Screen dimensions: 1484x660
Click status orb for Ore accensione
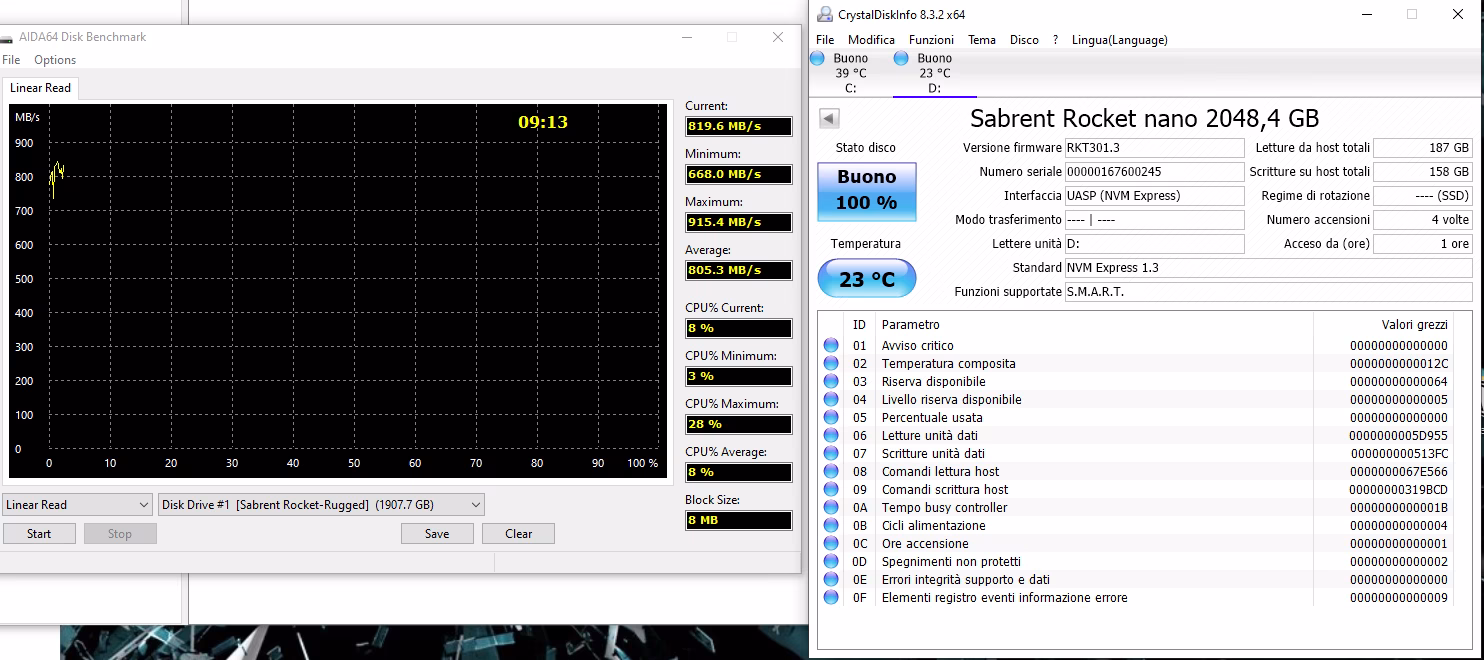tap(831, 543)
